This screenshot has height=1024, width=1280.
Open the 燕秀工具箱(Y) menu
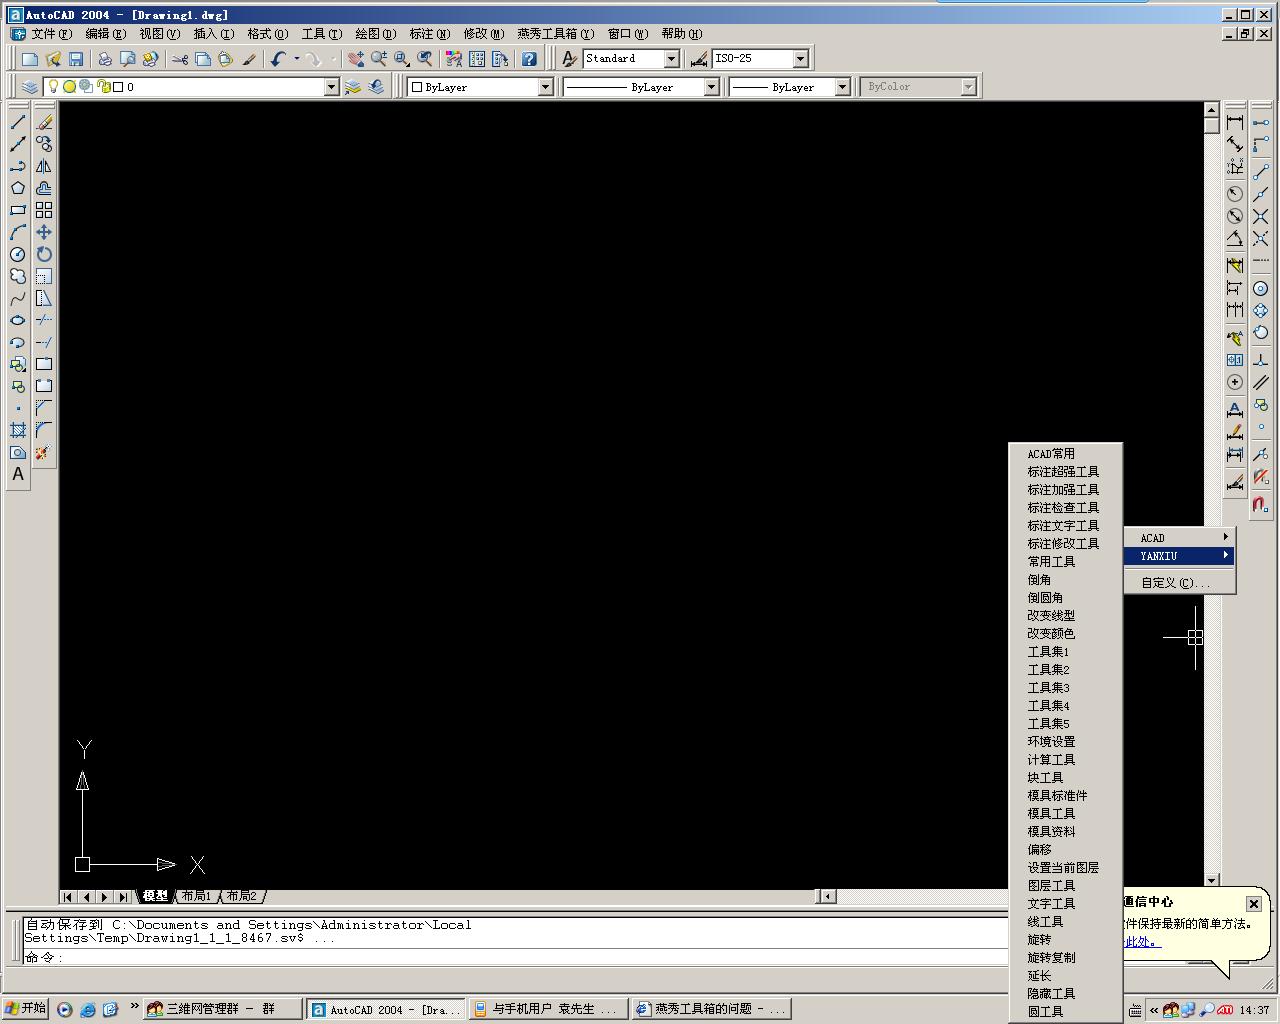click(x=555, y=33)
